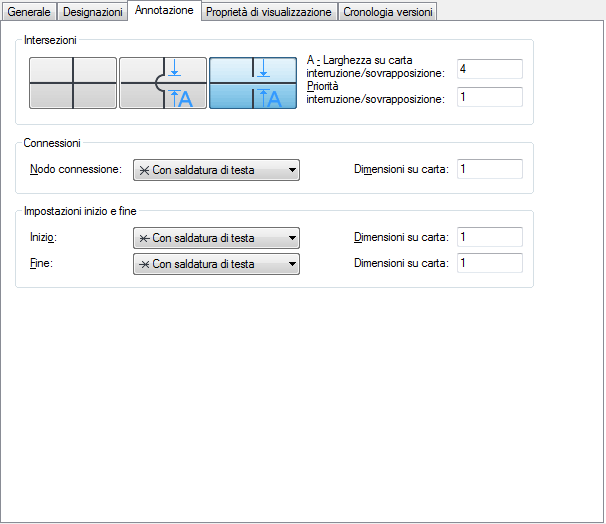
Task: Edit Dimensioni su carta field for Fine
Action: (x=489, y=263)
